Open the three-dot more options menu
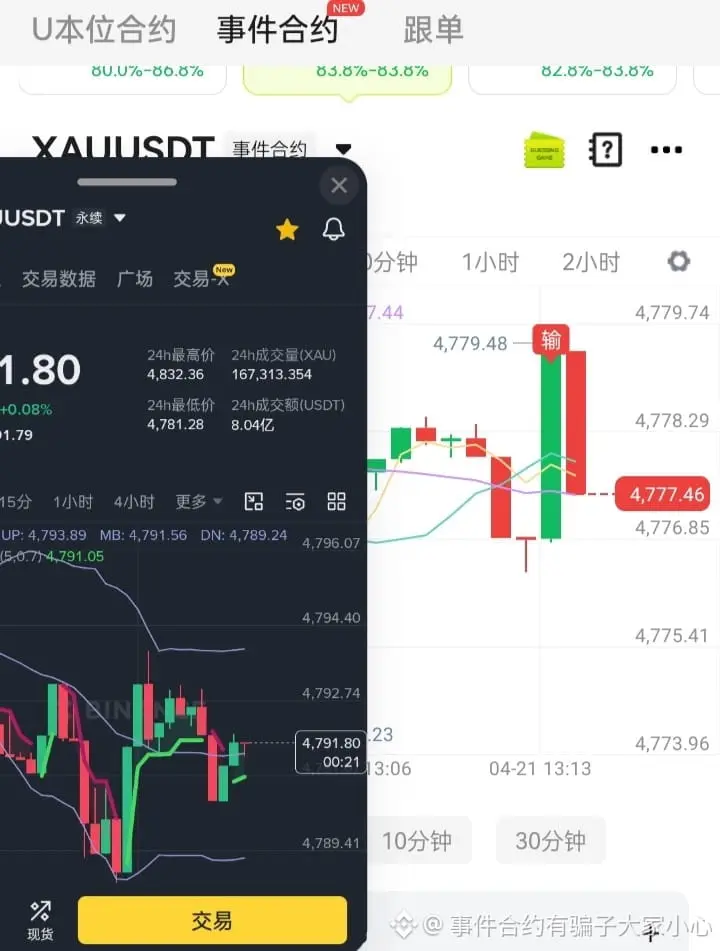The image size is (720, 951). pyautogui.click(x=666, y=150)
